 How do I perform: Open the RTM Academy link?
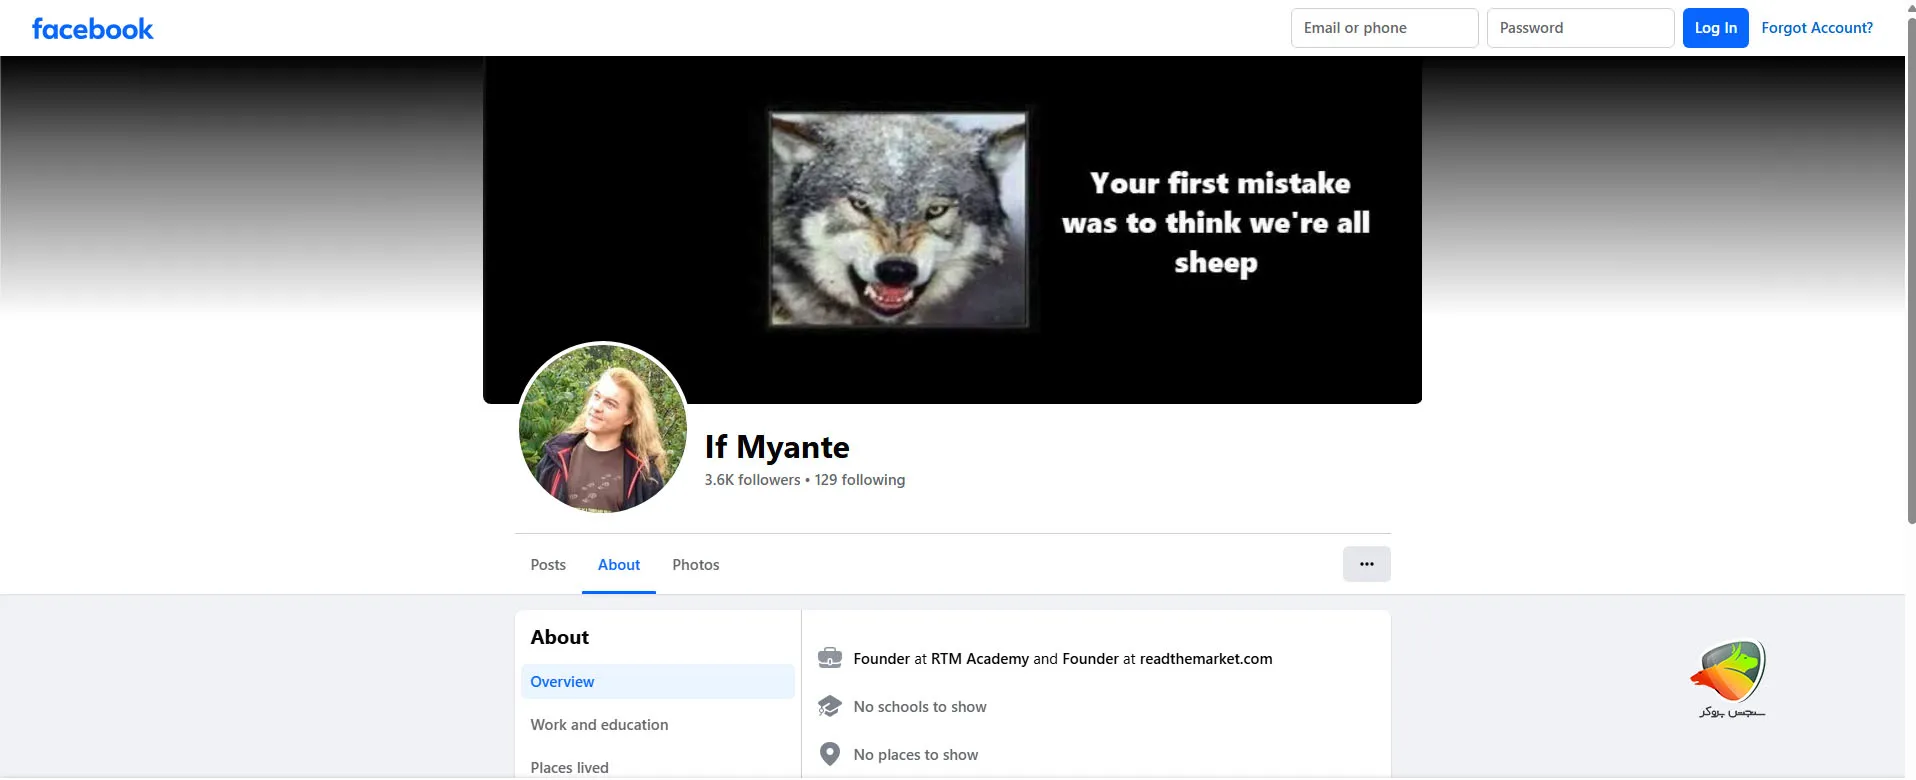[979, 659]
